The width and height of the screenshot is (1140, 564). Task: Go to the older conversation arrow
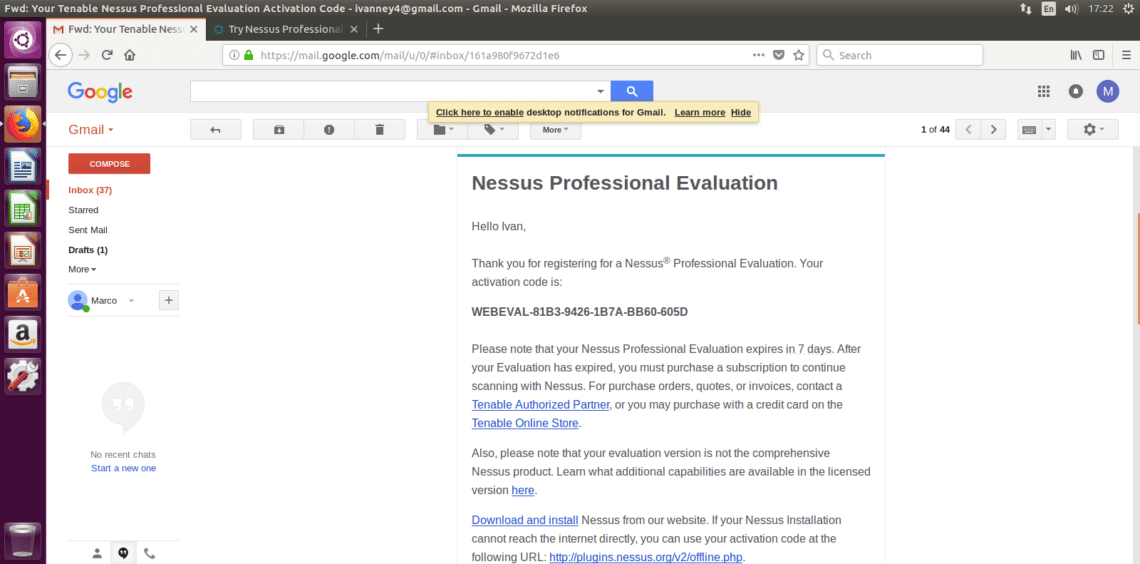click(992, 129)
